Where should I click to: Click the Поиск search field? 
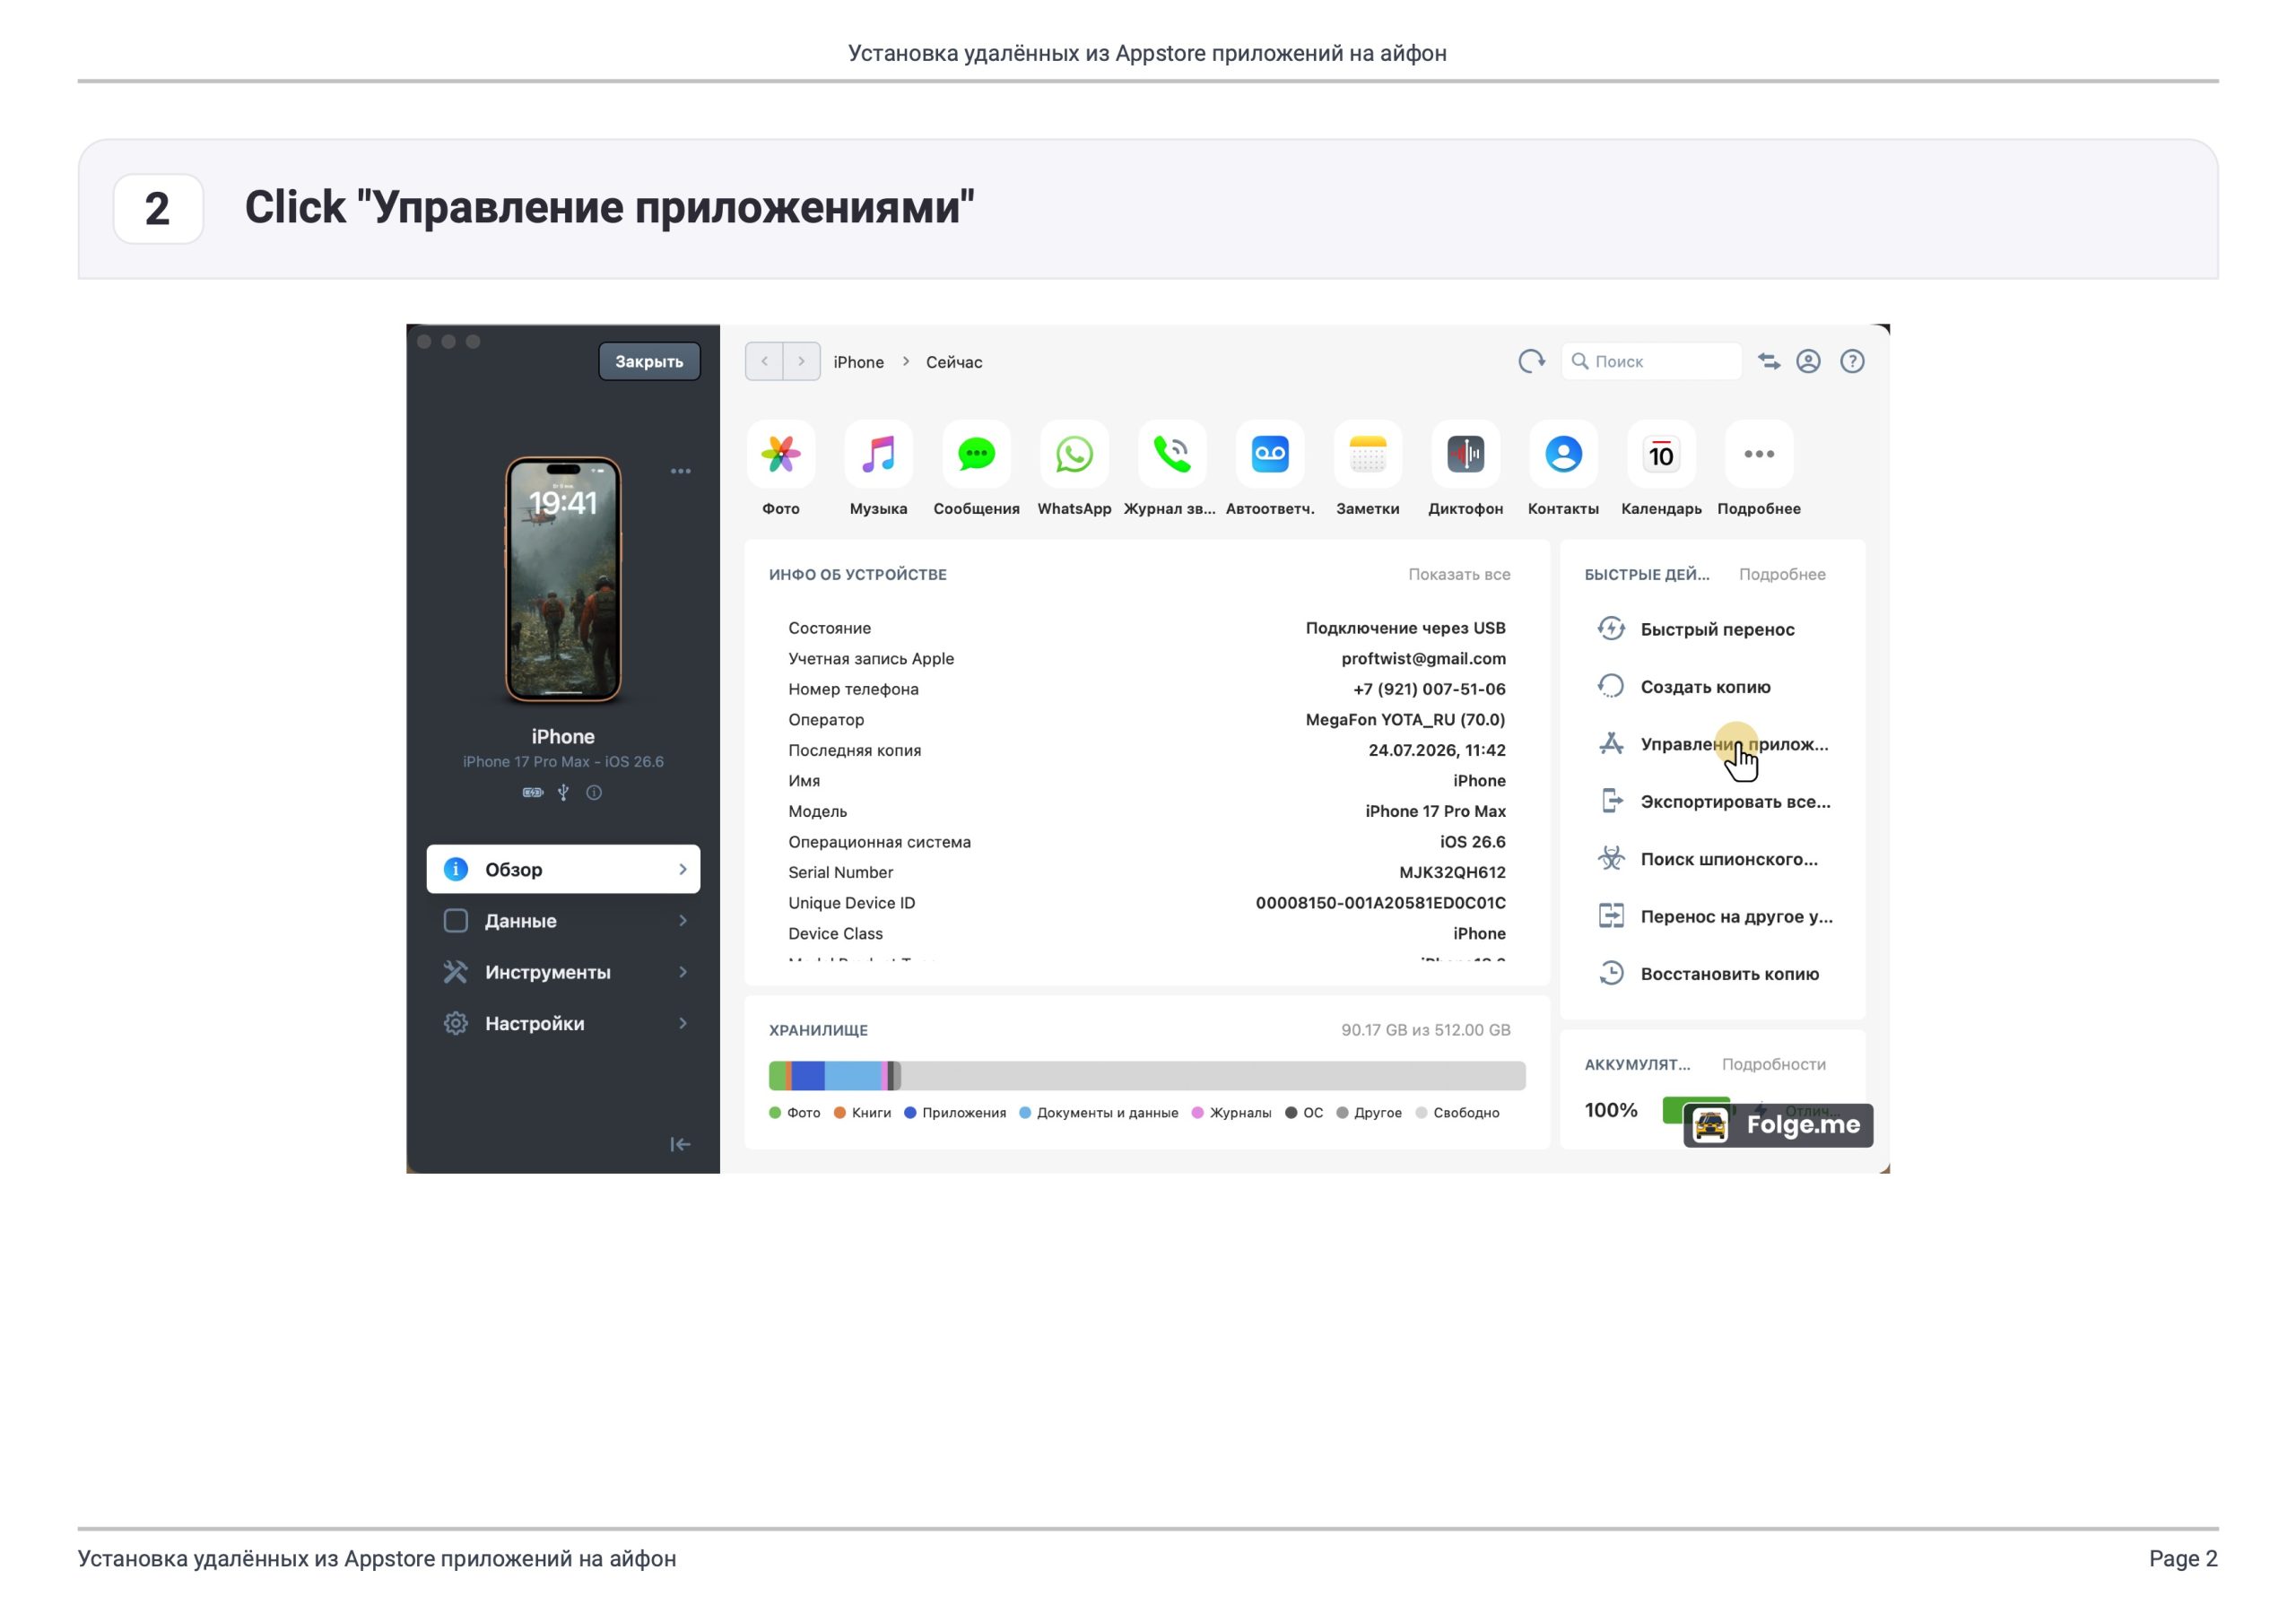pos(1652,361)
